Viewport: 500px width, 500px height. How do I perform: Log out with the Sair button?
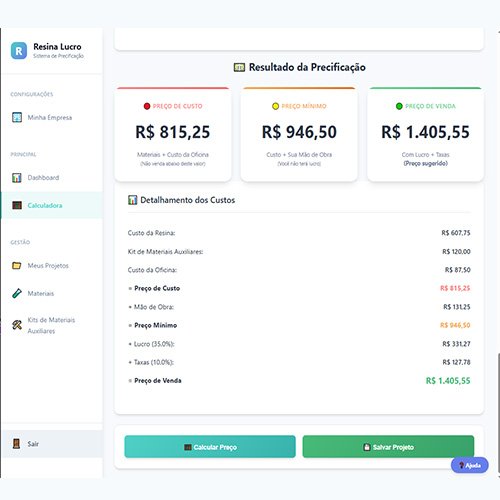[x=52, y=444]
